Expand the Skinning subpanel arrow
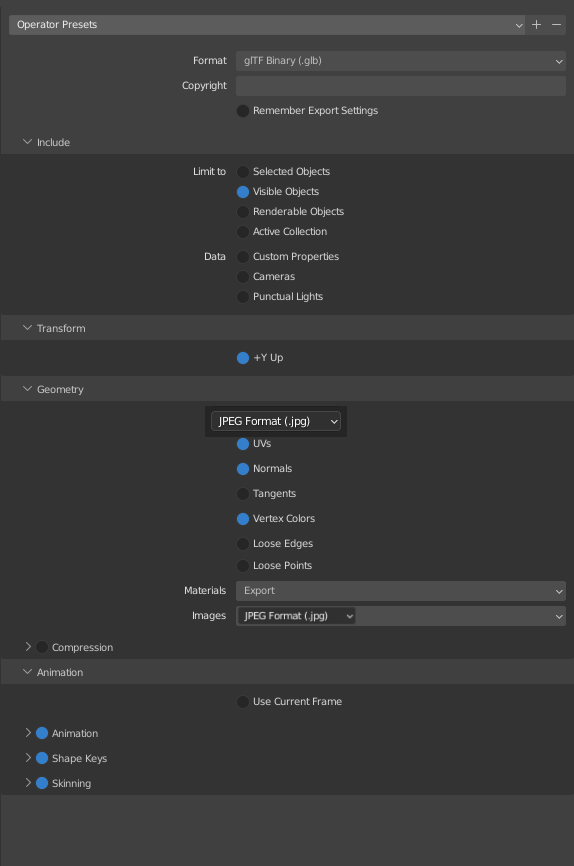 [28, 783]
